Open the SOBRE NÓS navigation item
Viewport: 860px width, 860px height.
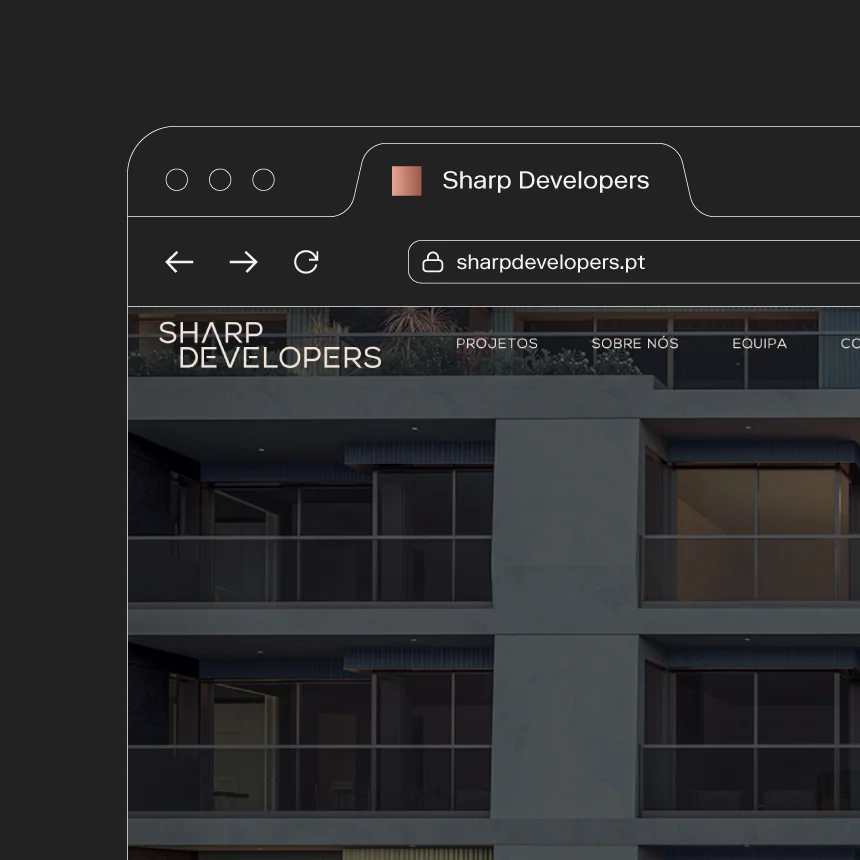[634, 343]
